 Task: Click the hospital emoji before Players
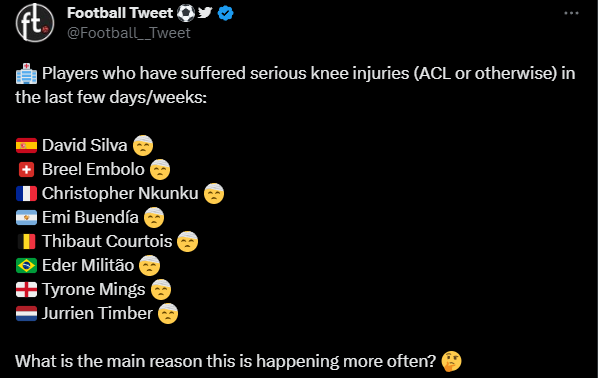coord(26,73)
